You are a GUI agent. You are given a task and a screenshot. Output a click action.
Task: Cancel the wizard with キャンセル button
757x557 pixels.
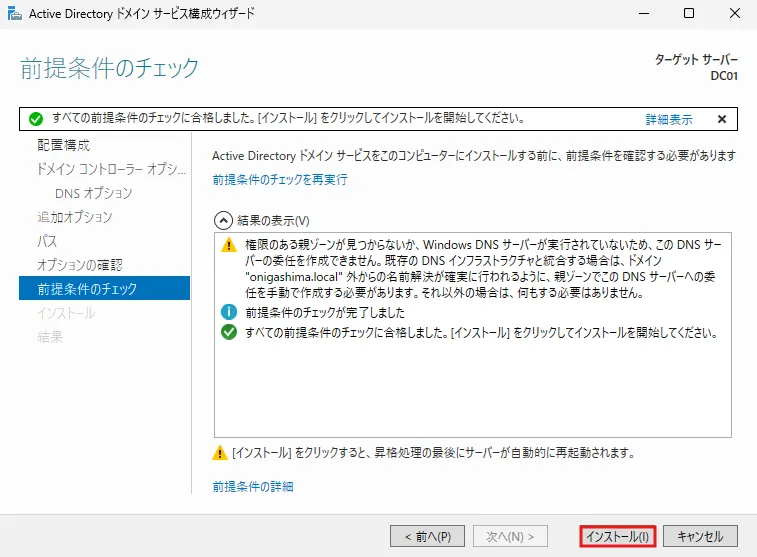pos(700,536)
